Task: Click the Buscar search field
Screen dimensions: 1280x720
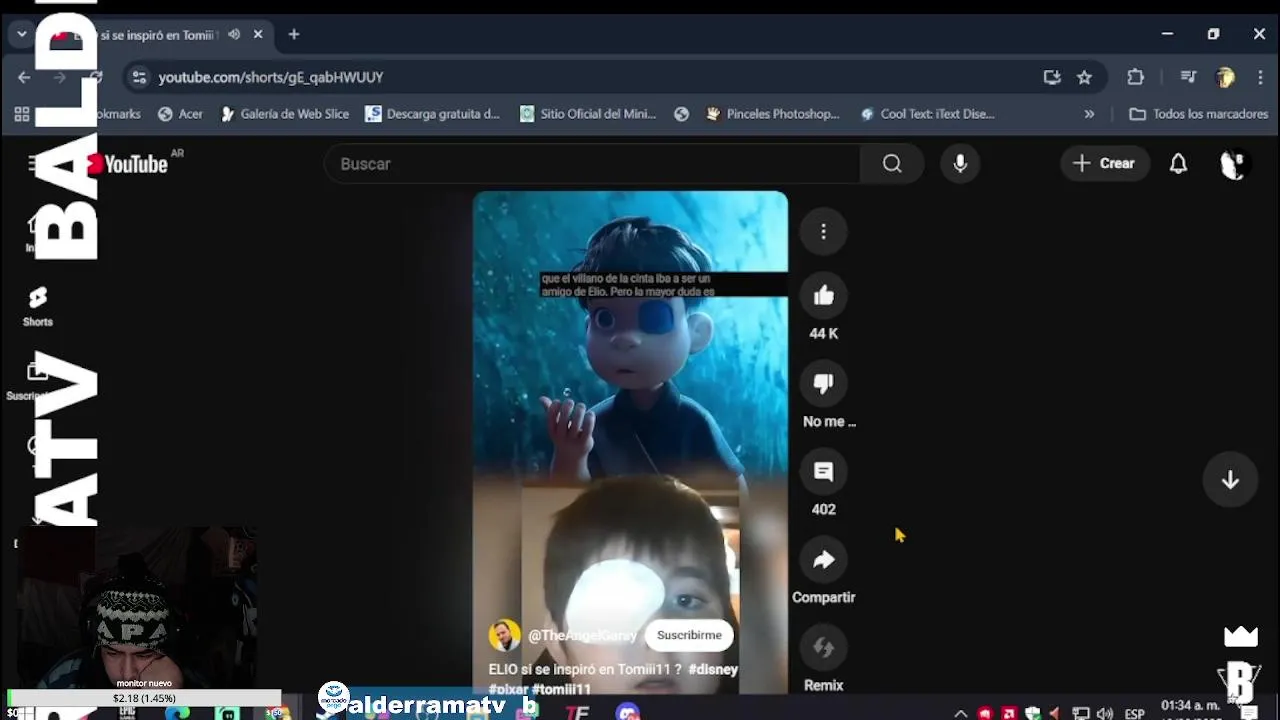Action: (592, 164)
